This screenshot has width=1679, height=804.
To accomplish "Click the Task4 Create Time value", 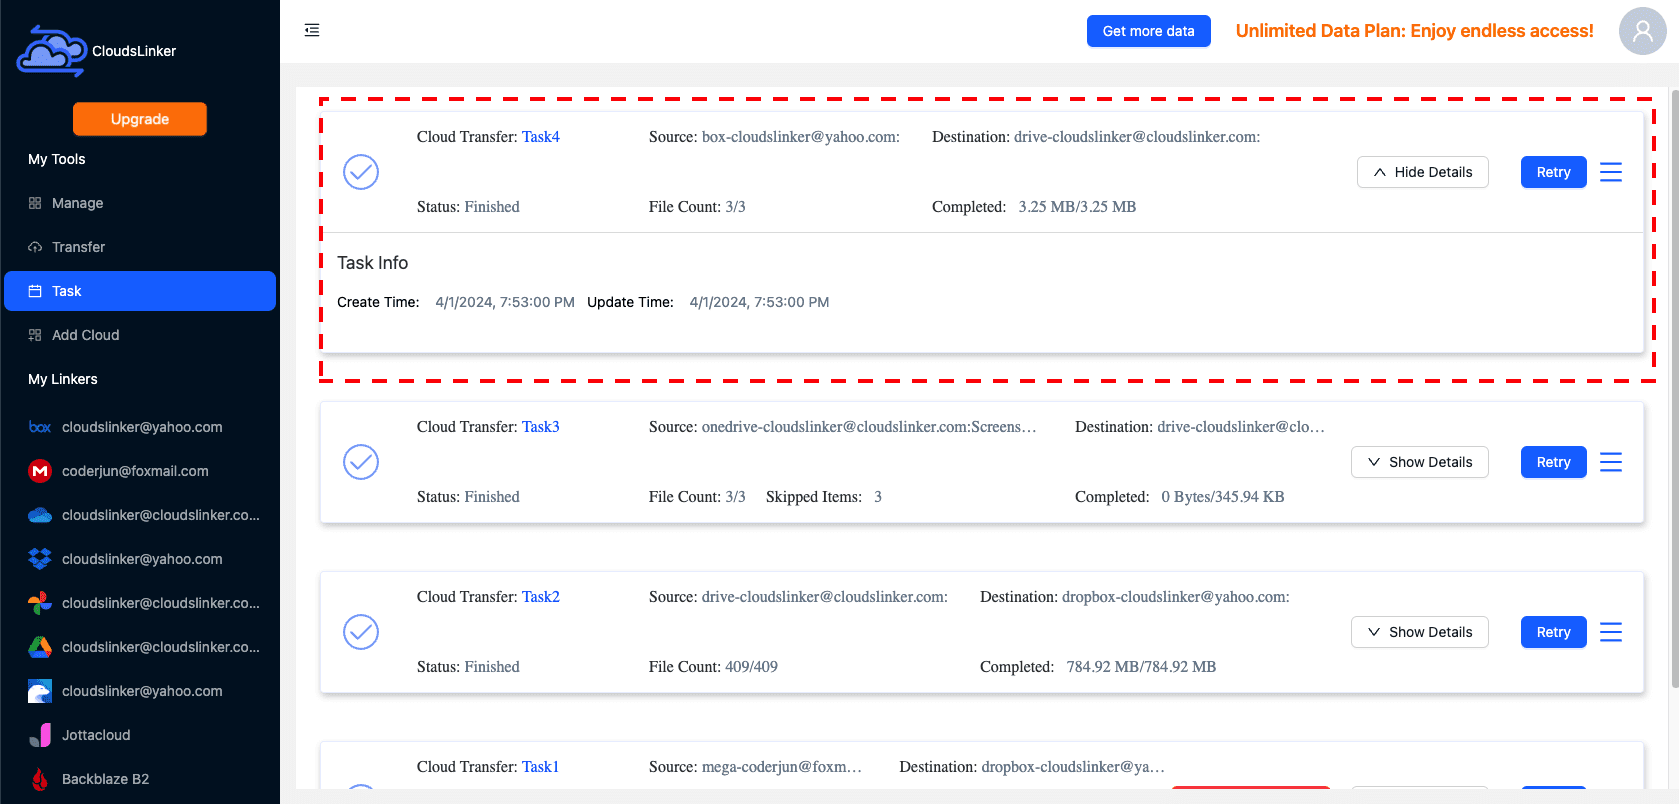I will [x=505, y=302].
